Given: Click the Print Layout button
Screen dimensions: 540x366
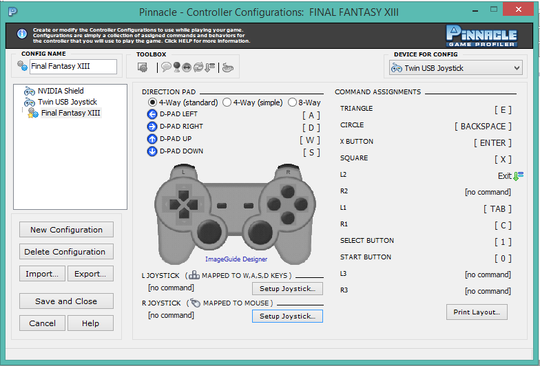Looking at the screenshot, I should point(477,312).
